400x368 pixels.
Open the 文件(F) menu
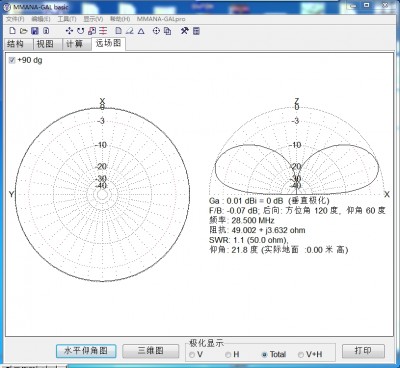click(15, 19)
